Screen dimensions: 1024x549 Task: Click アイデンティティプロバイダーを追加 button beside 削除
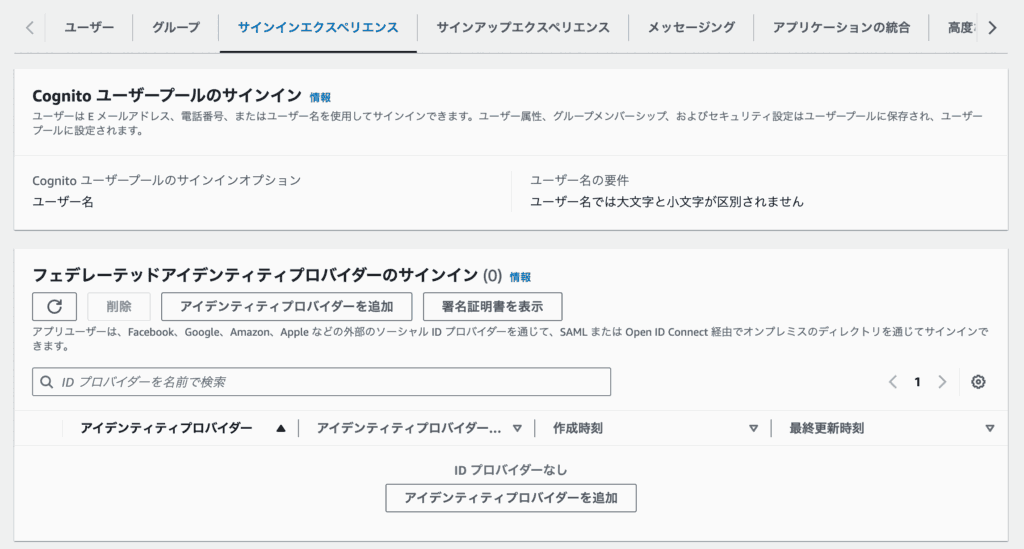click(286, 306)
